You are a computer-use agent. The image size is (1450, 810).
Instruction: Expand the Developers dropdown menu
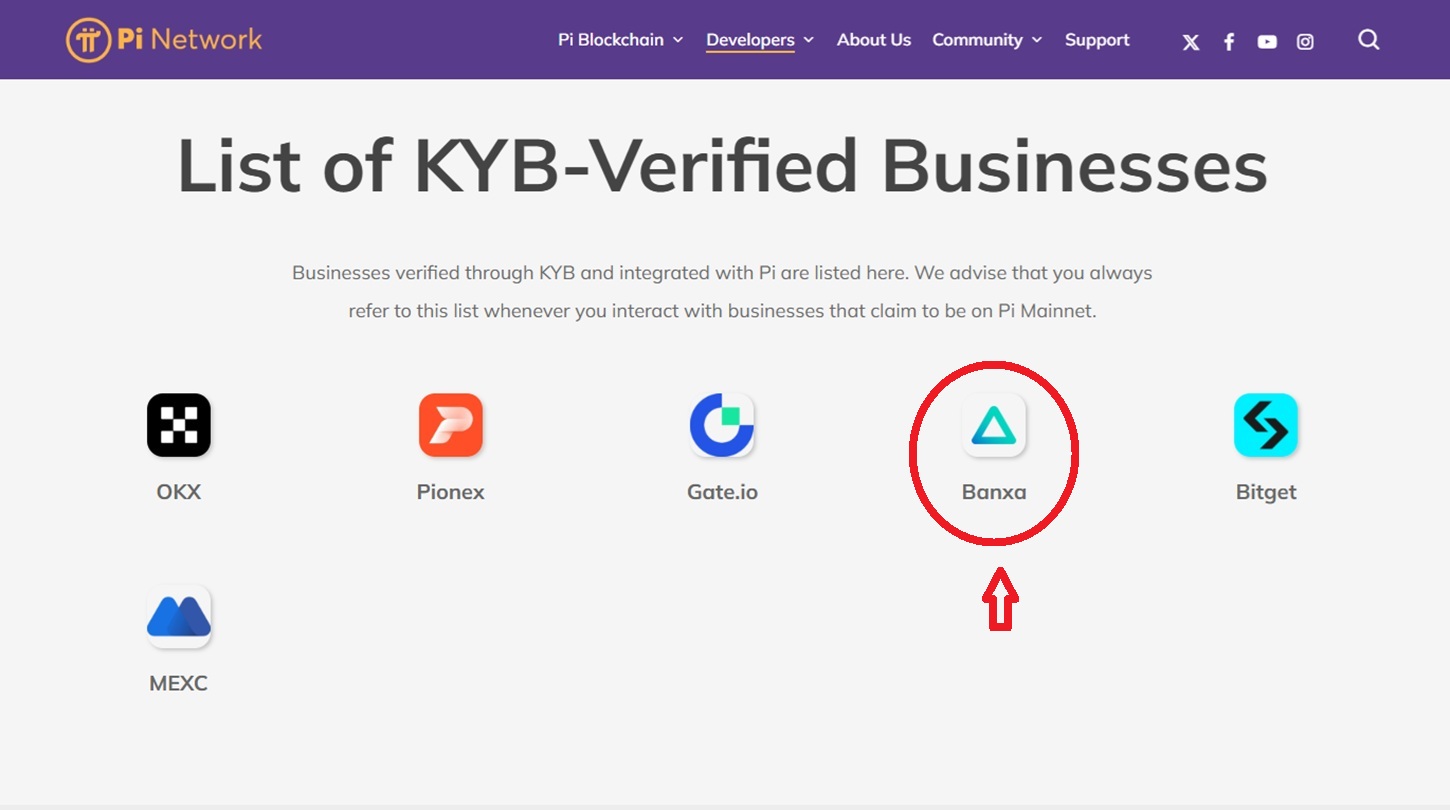[760, 40]
